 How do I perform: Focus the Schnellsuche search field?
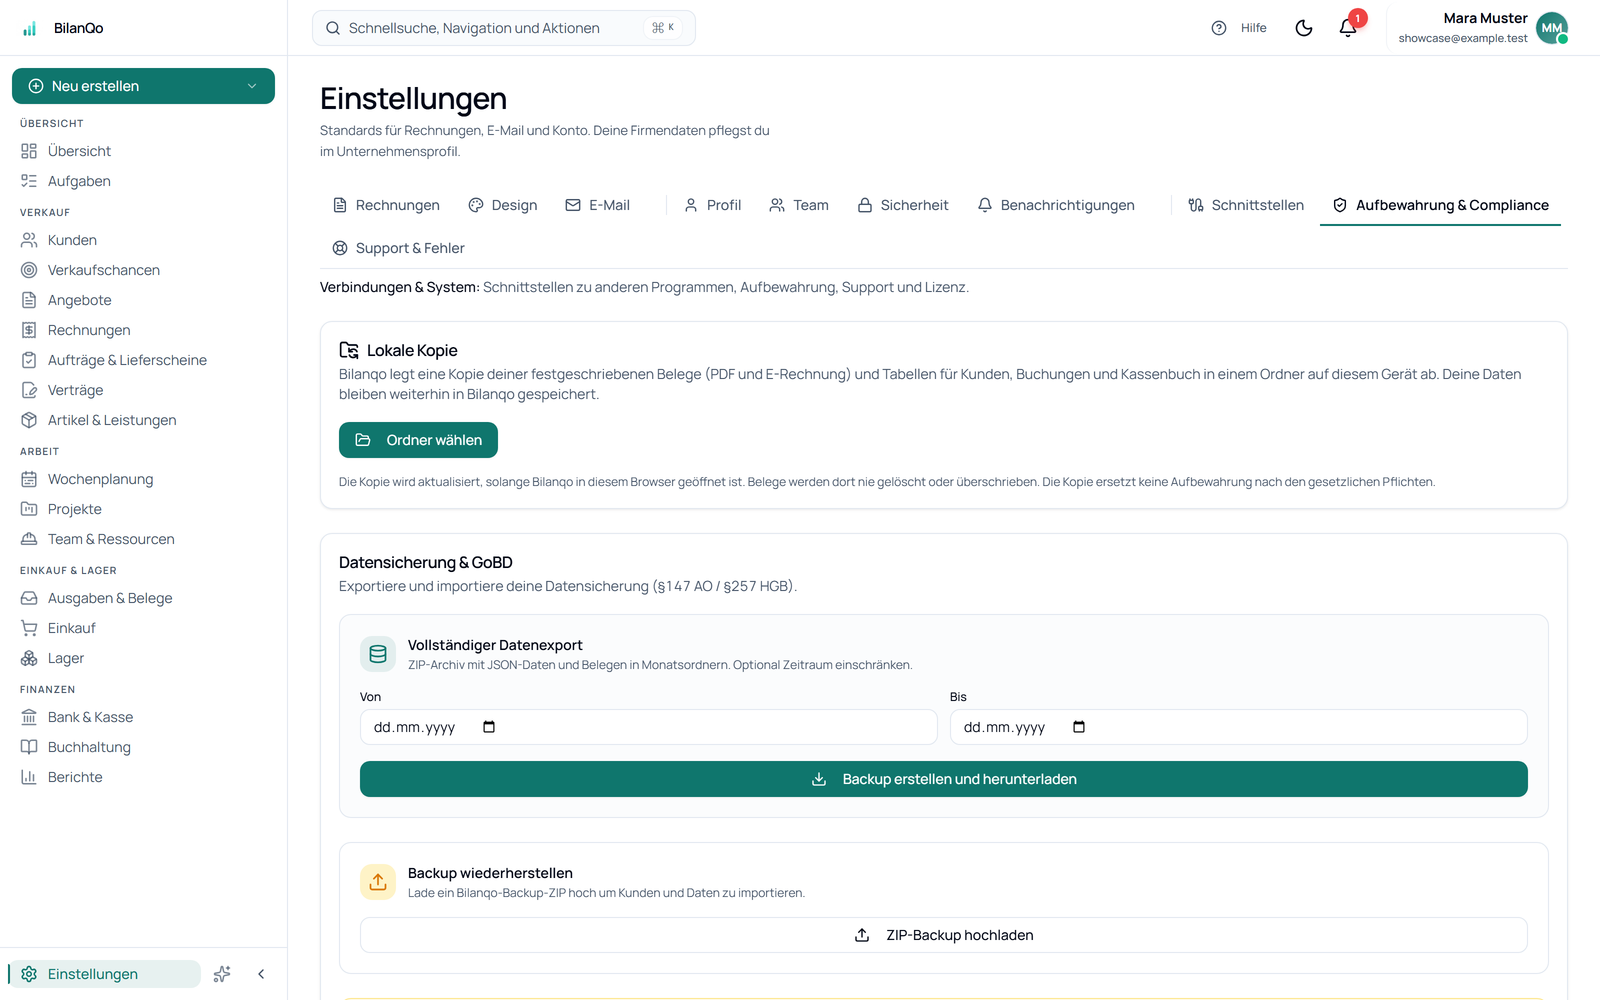[504, 28]
